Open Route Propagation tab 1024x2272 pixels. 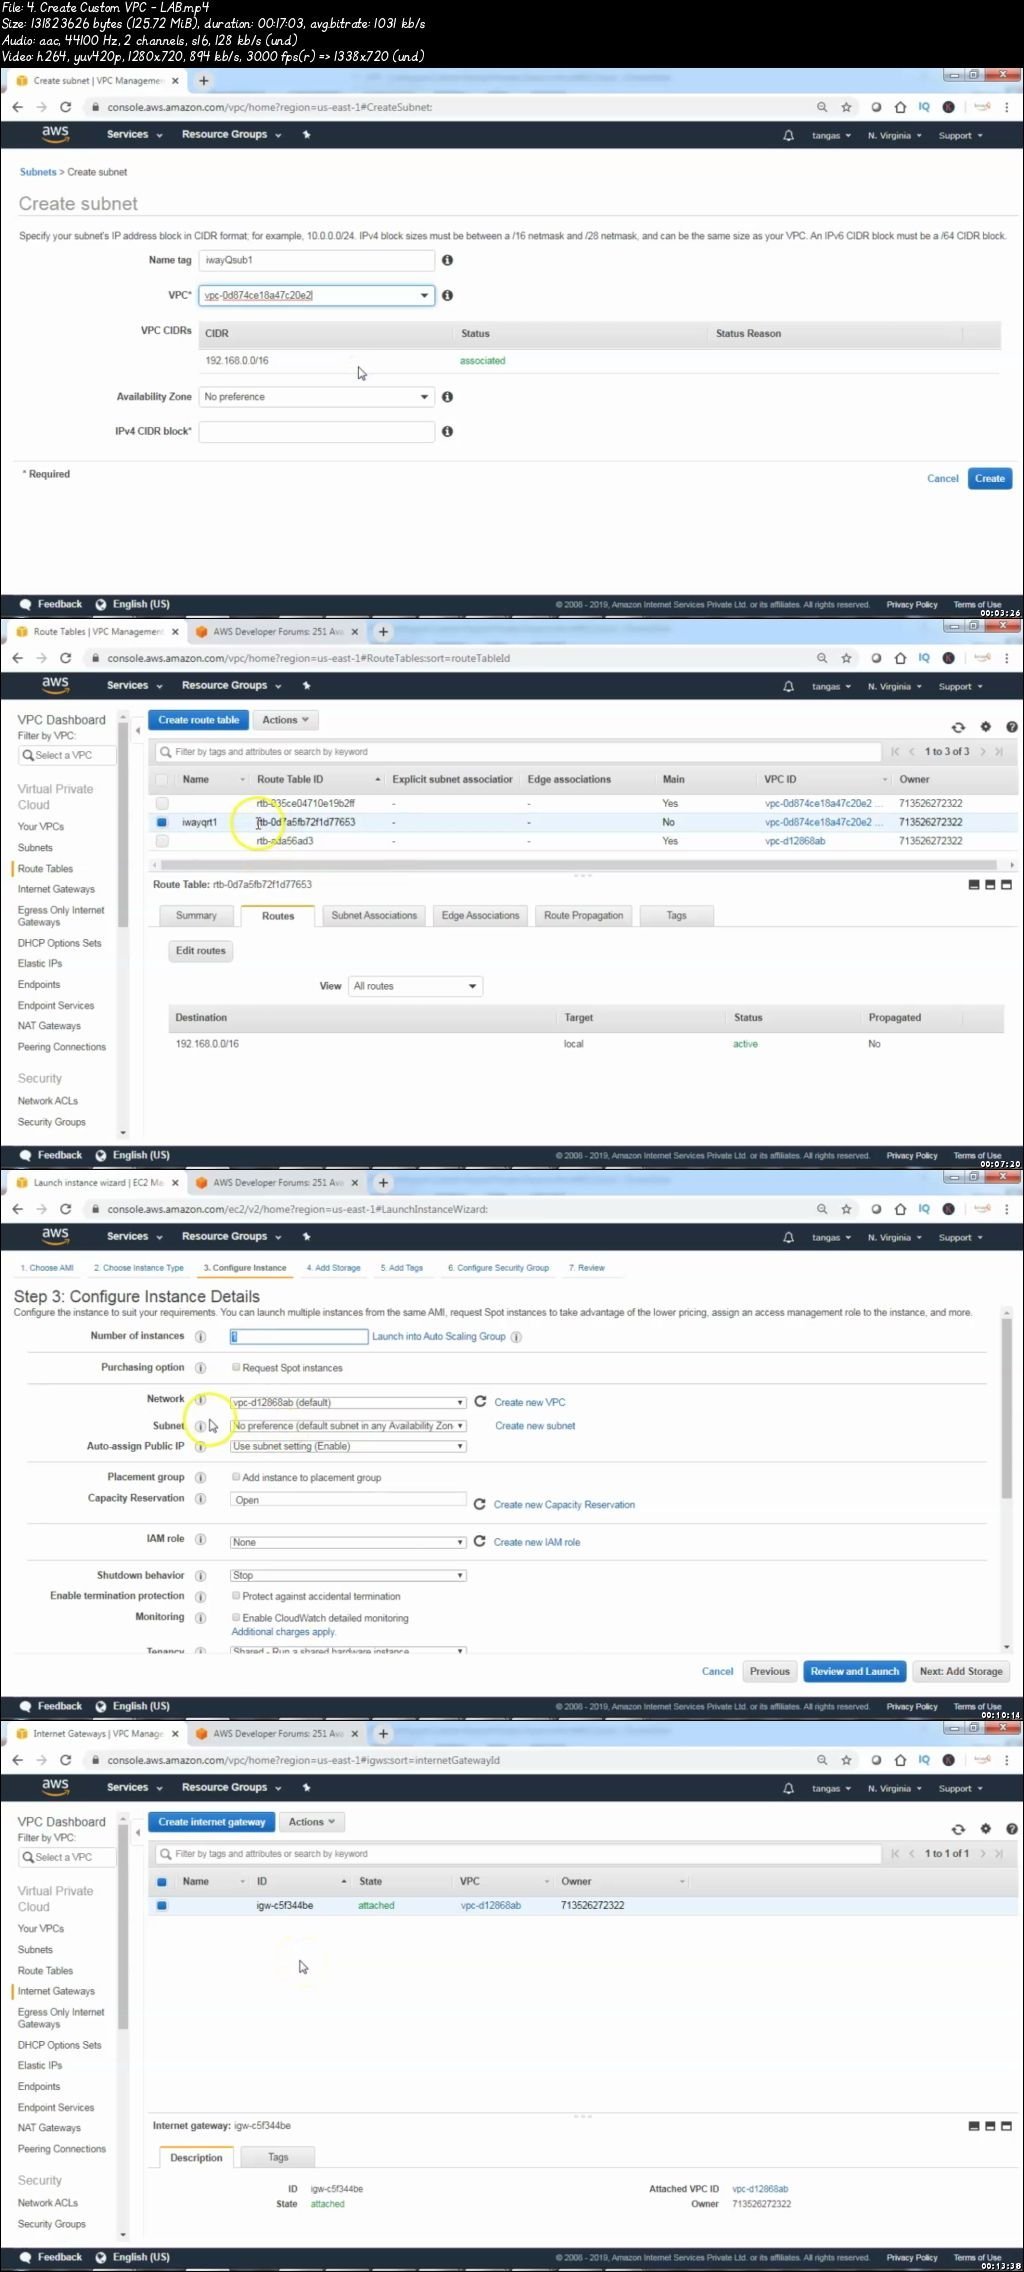(x=583, y=915)
